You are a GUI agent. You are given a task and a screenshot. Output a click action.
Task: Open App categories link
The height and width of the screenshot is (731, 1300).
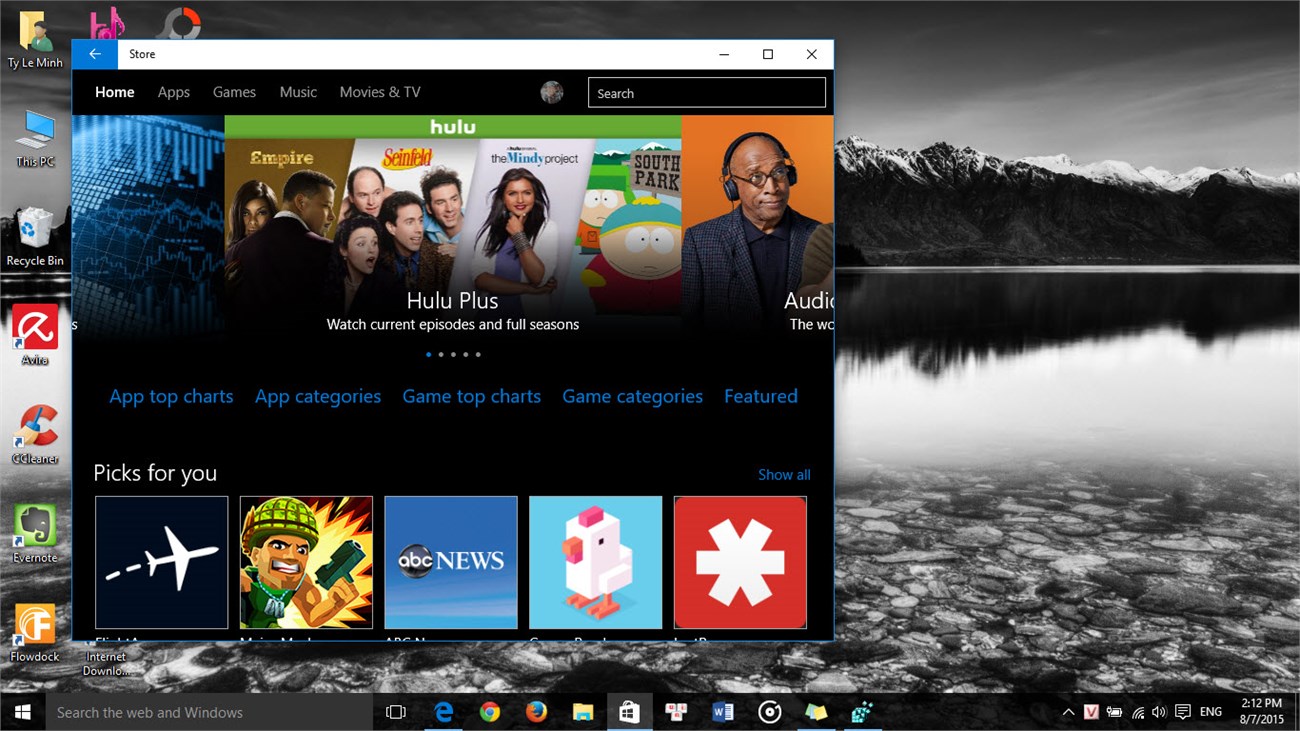318,396
